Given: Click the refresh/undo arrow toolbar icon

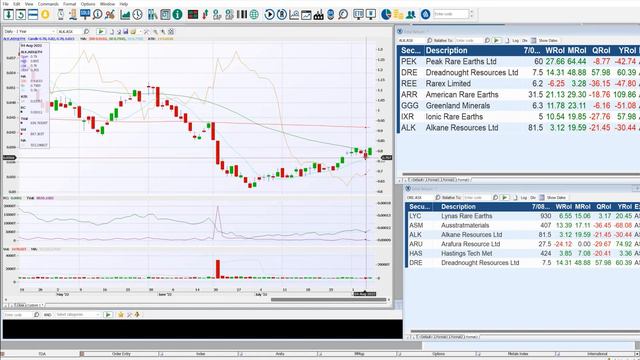Looking at the screenshot, I should click(20, 15).
